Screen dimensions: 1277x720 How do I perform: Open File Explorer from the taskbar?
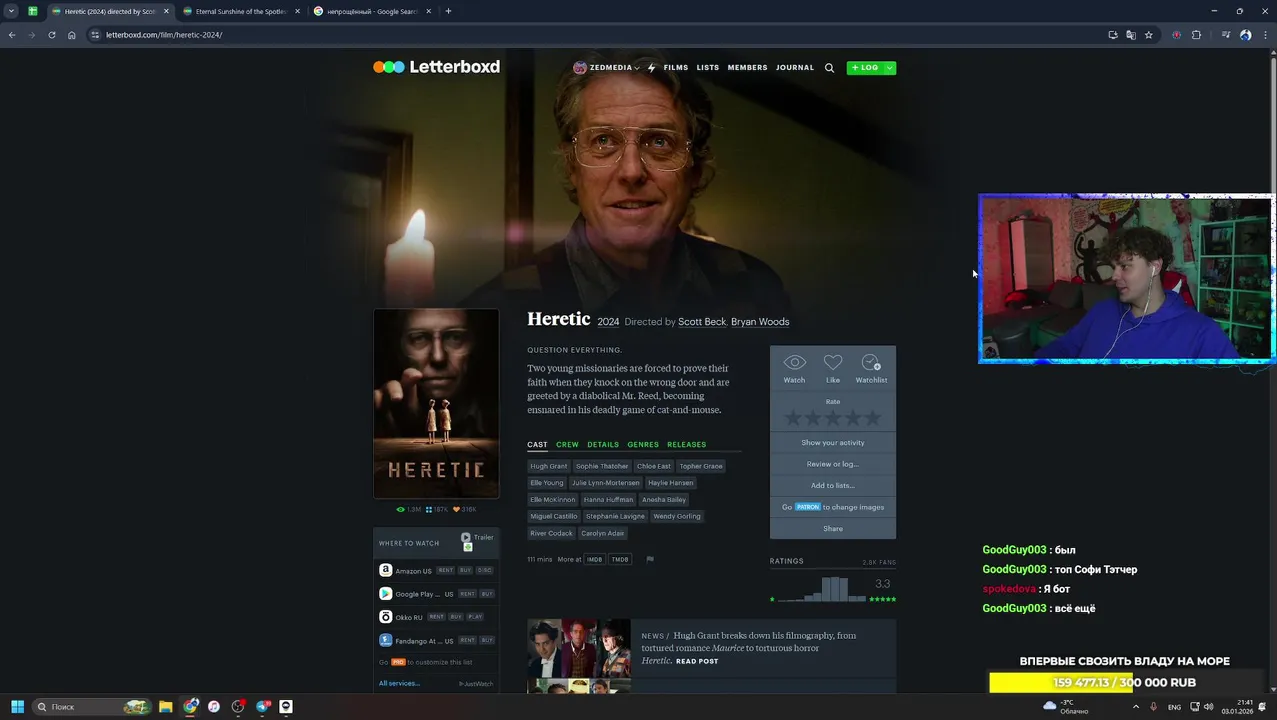tap(166, 706)
